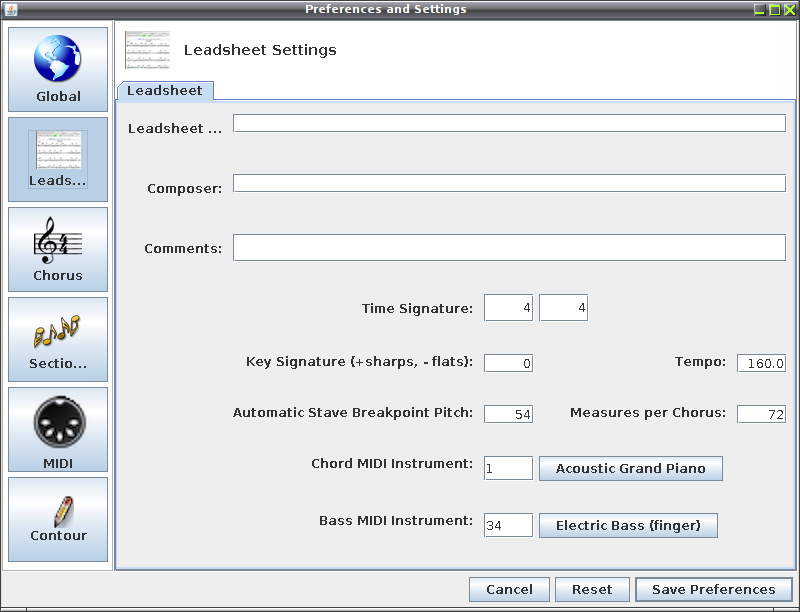Click the "Preferences and Settings" window title
800x612 pixels.
386,9
